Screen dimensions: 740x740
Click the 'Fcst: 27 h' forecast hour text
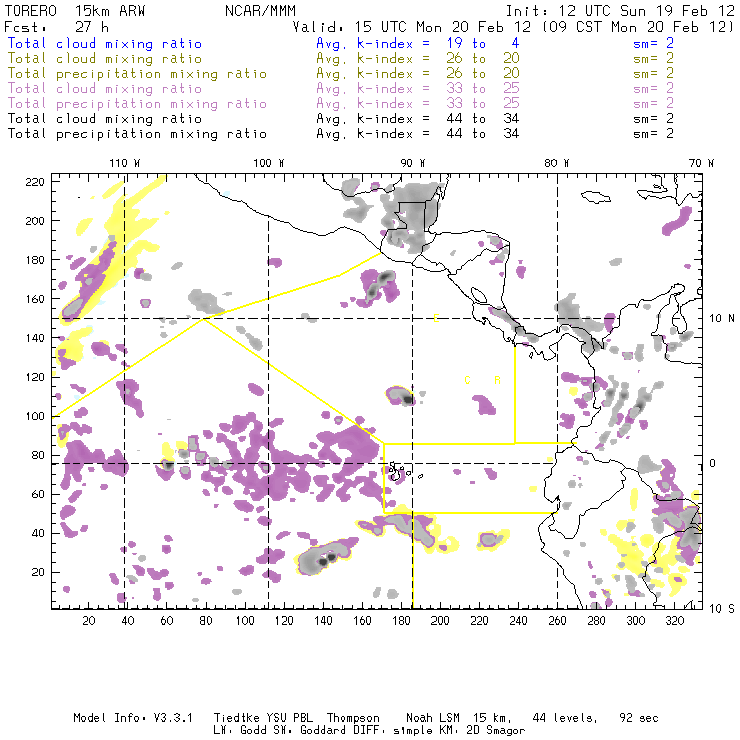pyautogui.click(x=56, y=27)
